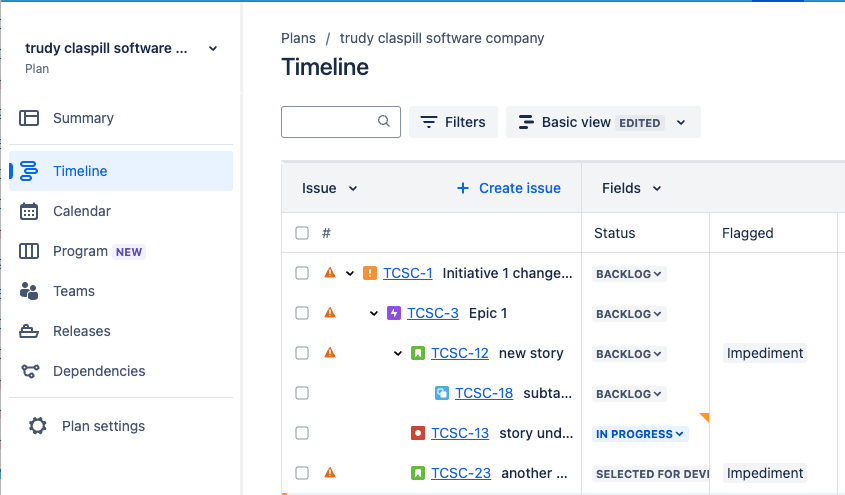This screenshot has height=495, width=845.
Task: Click the green story icon of TCSC-12
Action: (418, 353)
